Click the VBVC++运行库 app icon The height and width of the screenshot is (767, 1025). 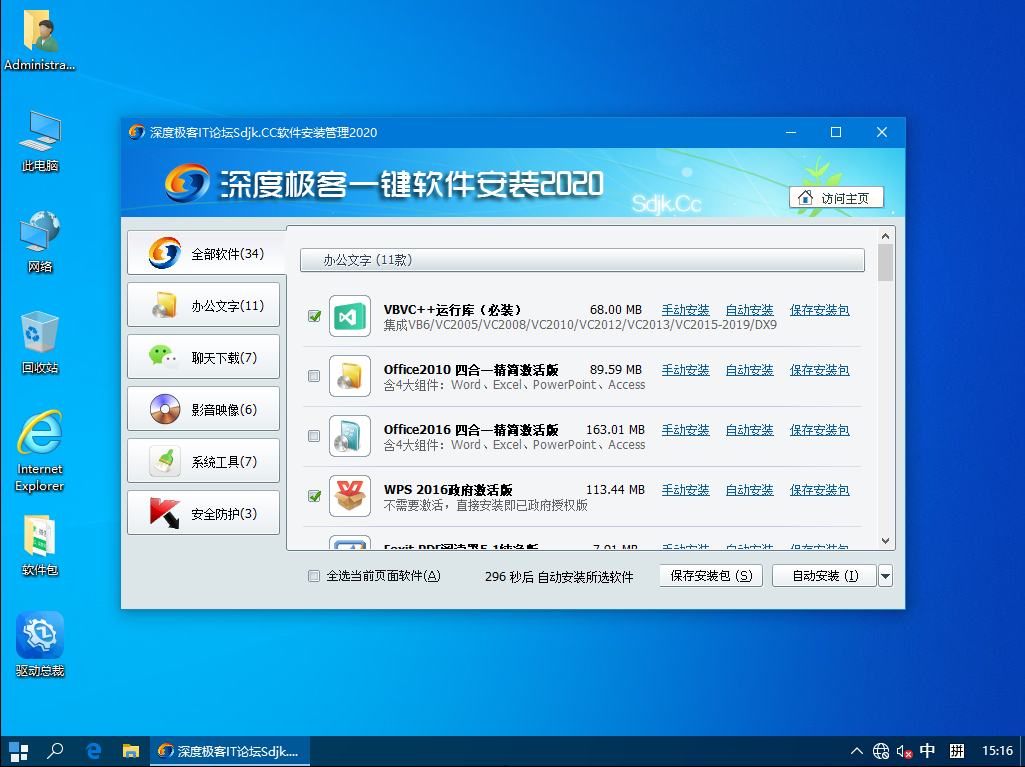[350, 316]
